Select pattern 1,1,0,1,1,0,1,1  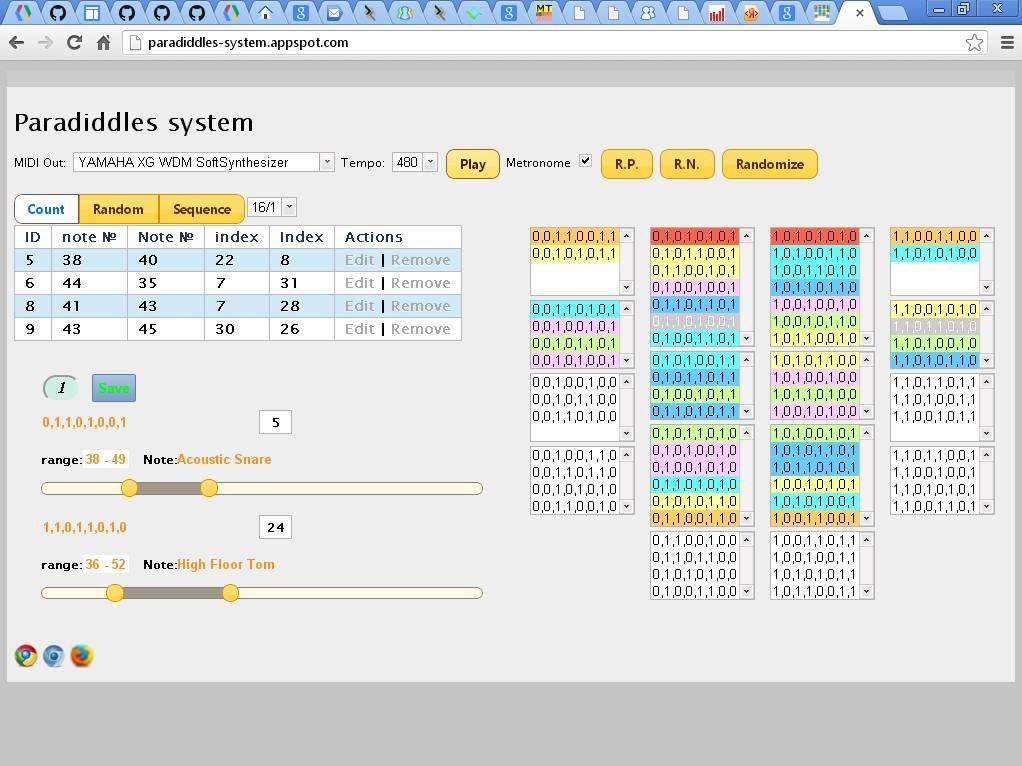click(935, 382)
